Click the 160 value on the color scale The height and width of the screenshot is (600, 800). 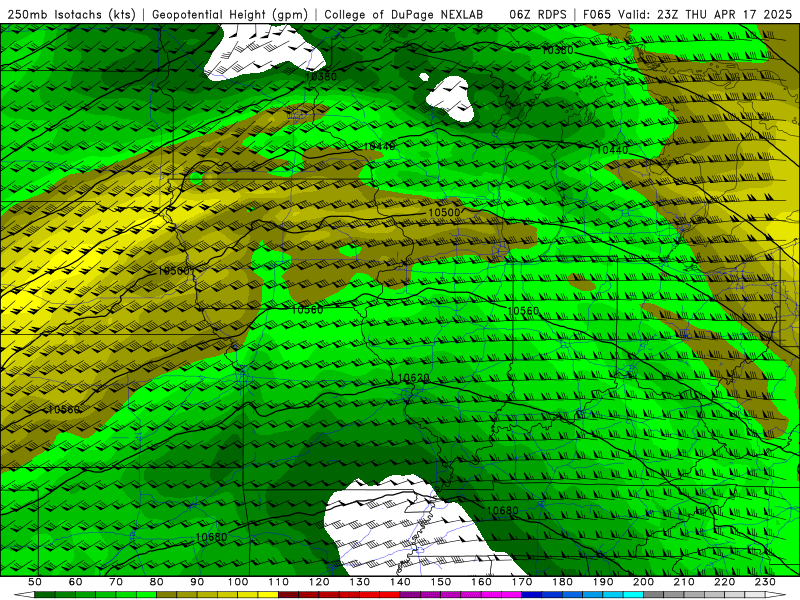click(482, 582)
